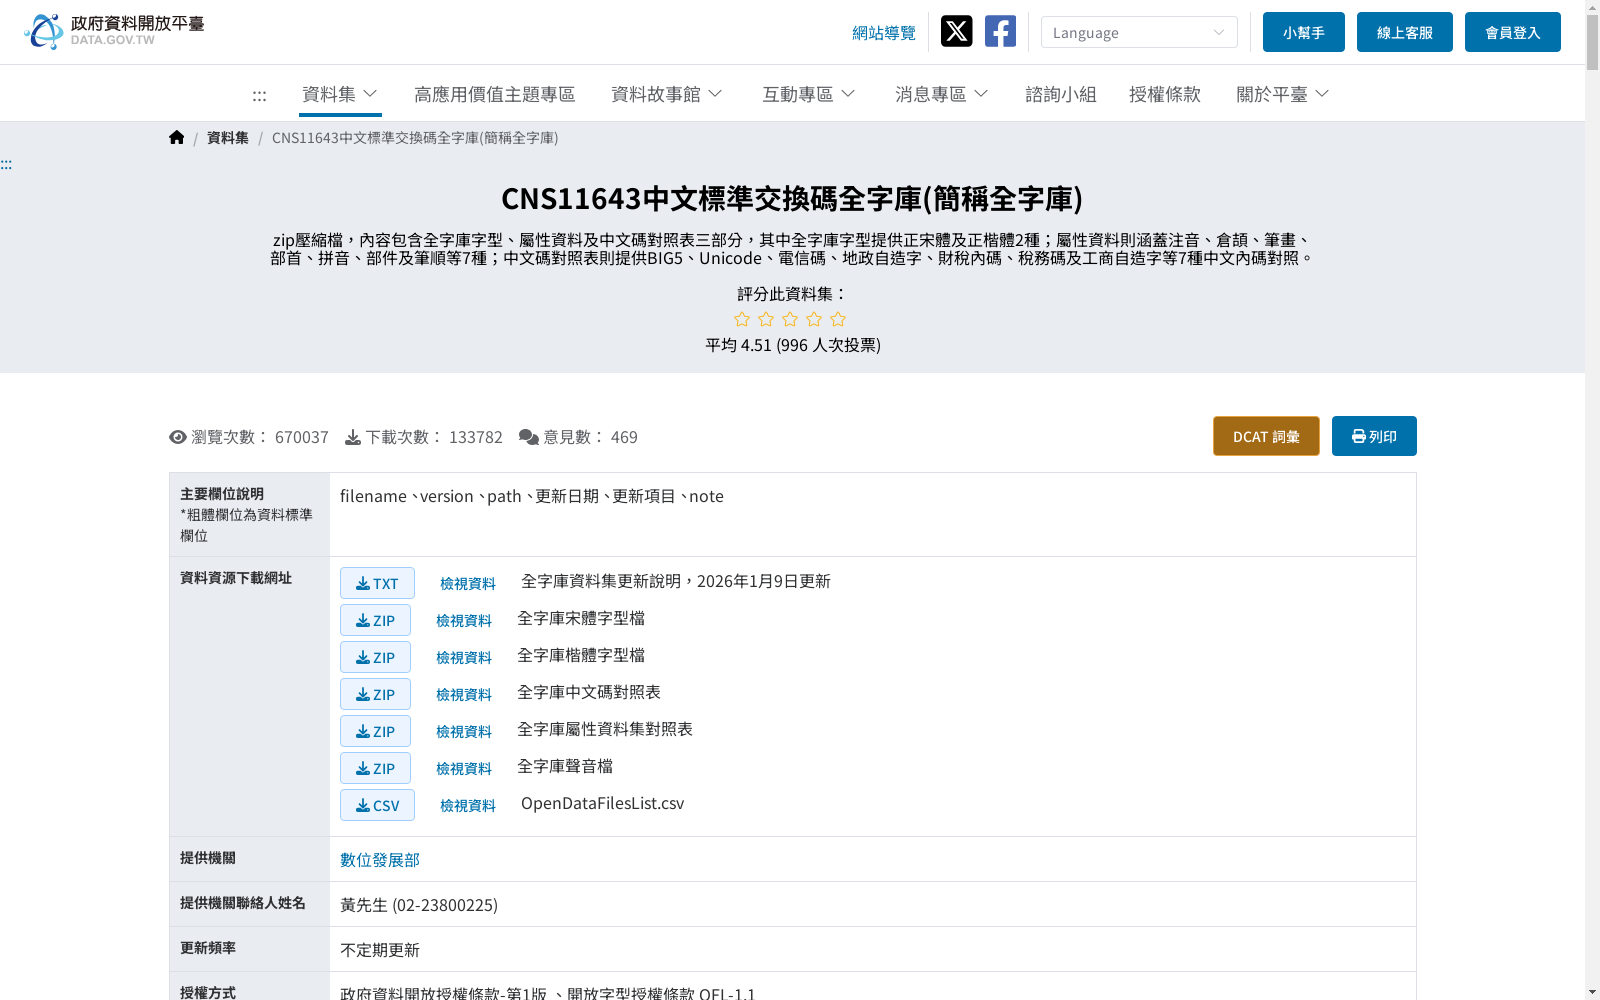Open 諮詢小組 menu item
The image size is (1600, 1000).
1061,94
